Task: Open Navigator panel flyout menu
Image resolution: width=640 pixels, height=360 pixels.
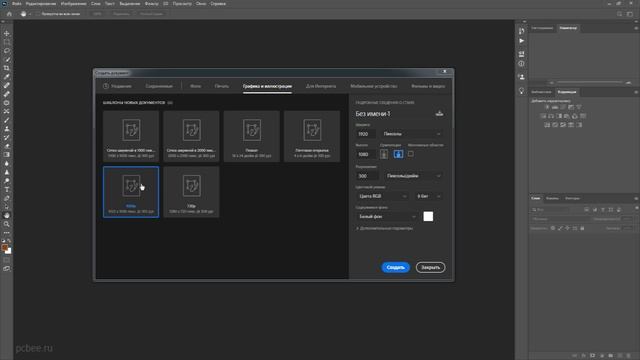Action: tap(636, 28)
